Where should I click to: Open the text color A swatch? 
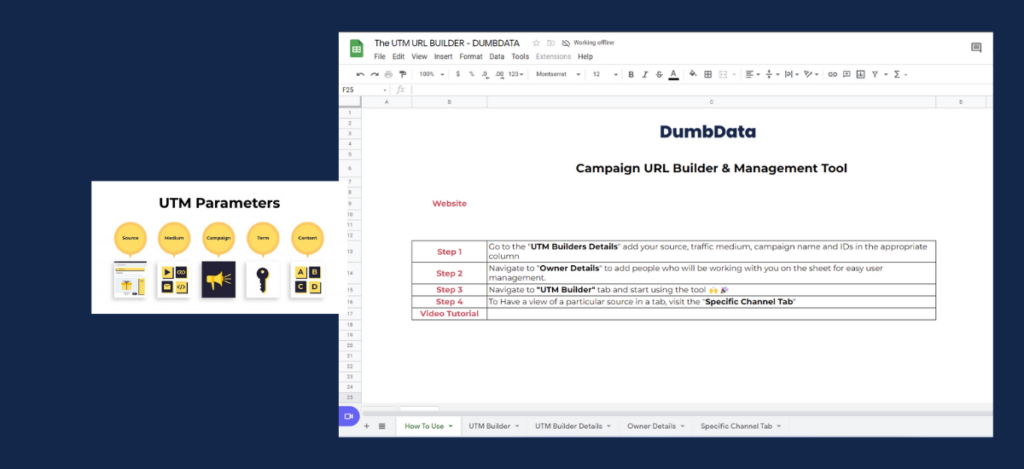(674, 74)
